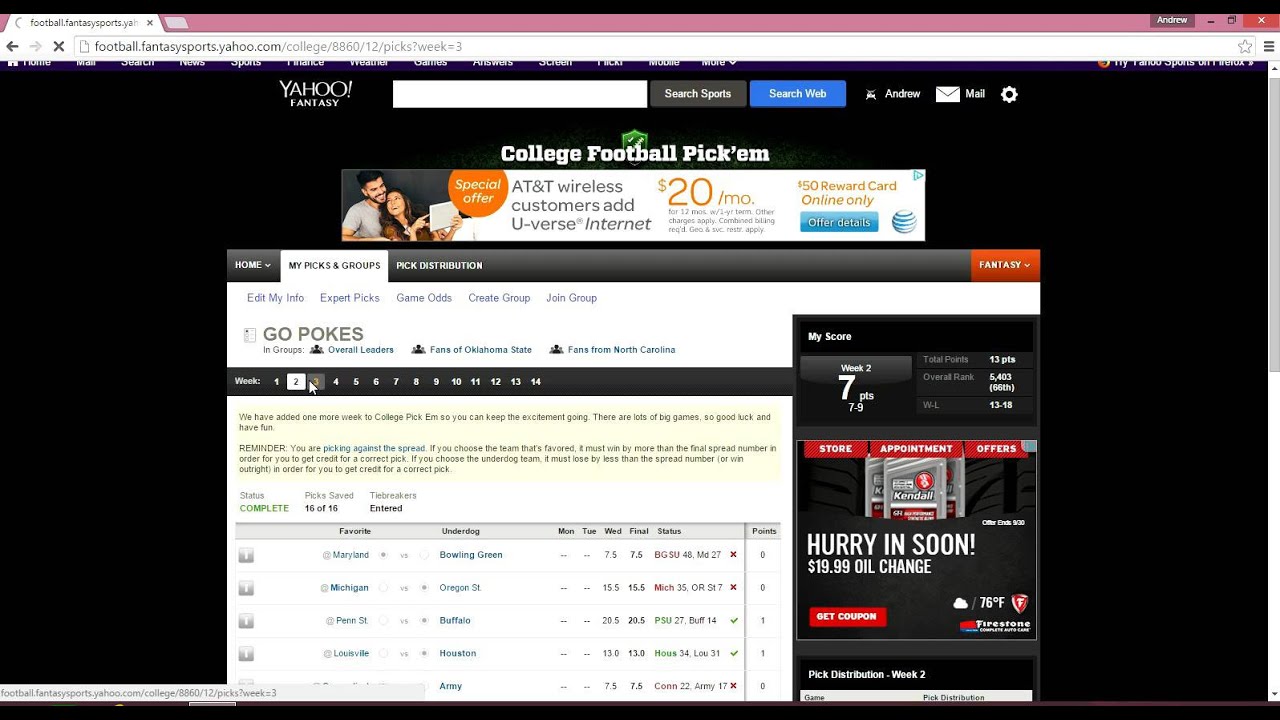Open Join Group link
The image size is (1280, 720).
[571, 298]
